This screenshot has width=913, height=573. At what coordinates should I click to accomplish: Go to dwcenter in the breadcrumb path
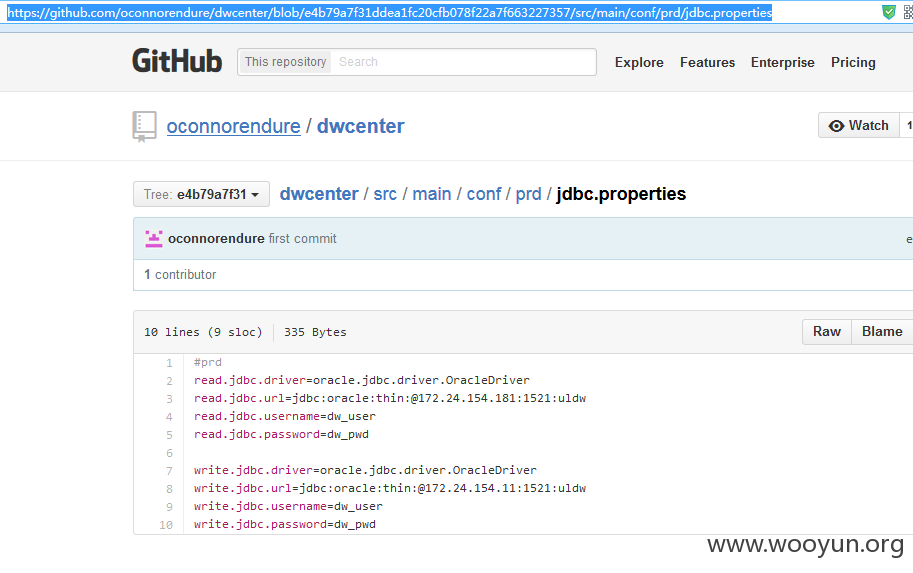click(319, 194)
